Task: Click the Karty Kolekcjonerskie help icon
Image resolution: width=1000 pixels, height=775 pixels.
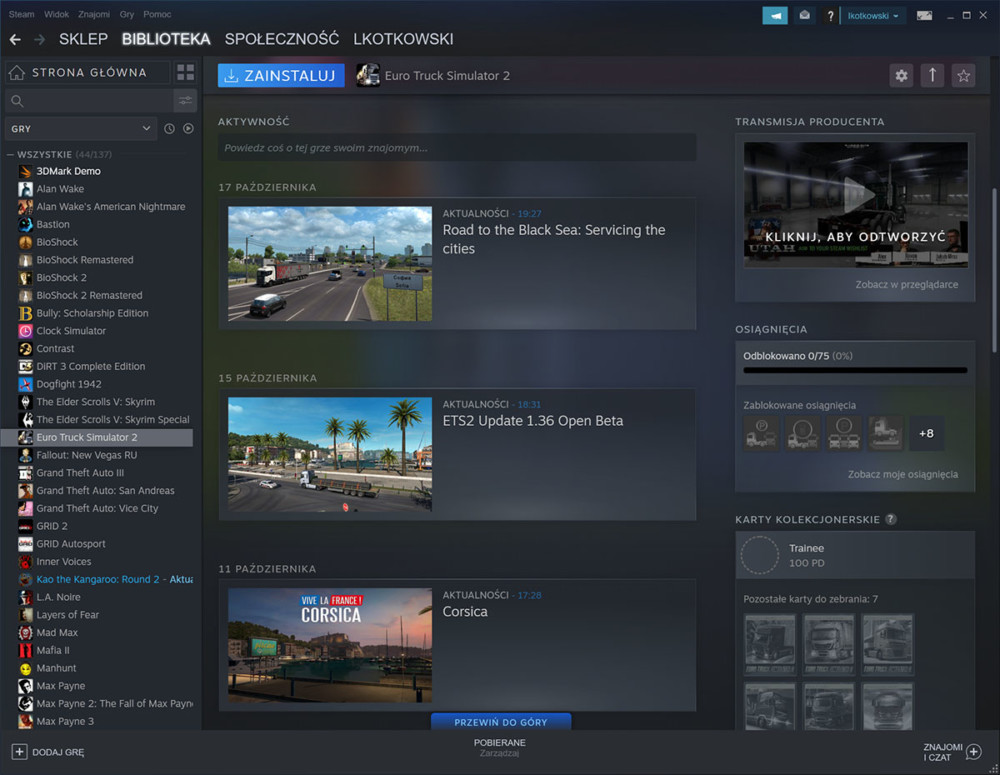Action: pos(891,519)
